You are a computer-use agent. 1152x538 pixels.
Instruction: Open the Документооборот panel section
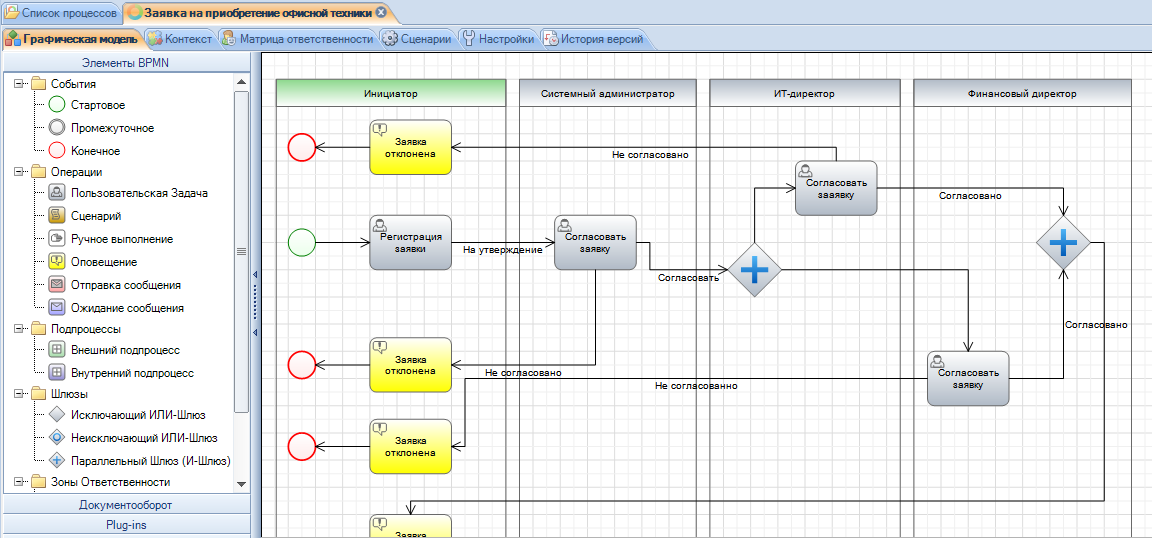[x=126, y=505]
